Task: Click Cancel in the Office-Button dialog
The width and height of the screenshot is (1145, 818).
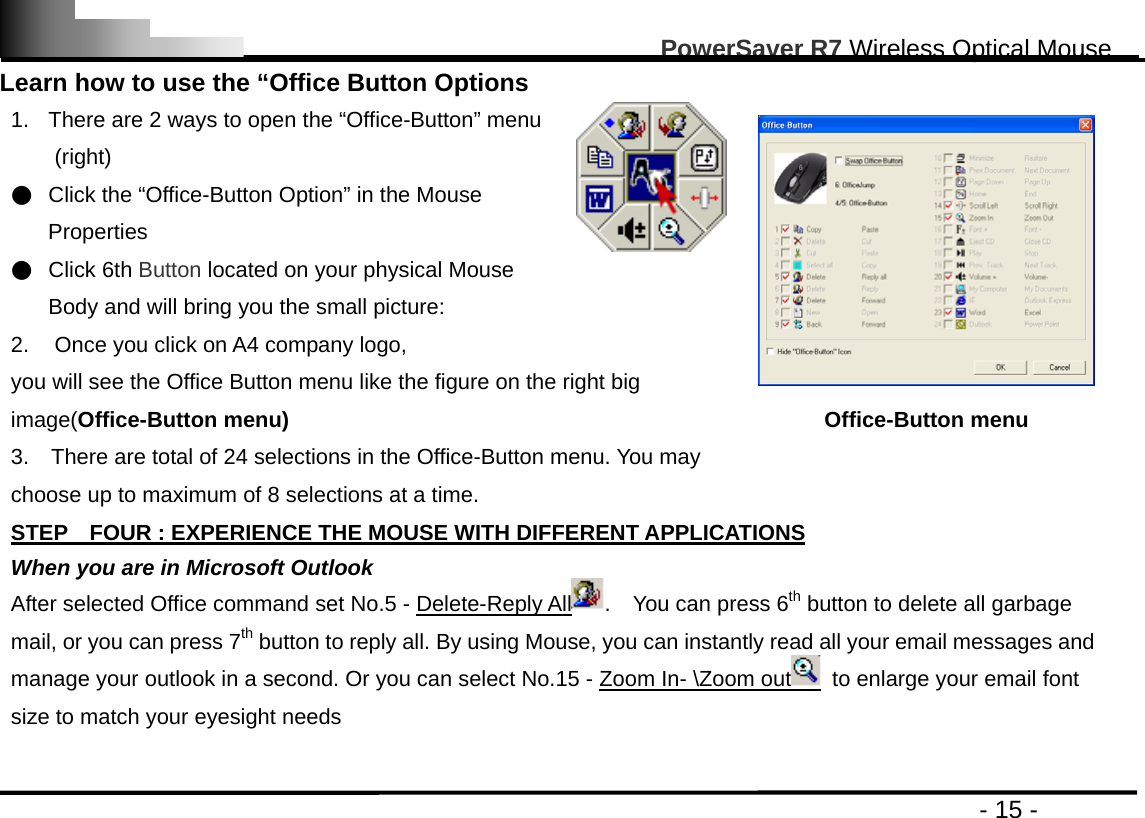Action: pyautogui.click(x=1060, y=367)
